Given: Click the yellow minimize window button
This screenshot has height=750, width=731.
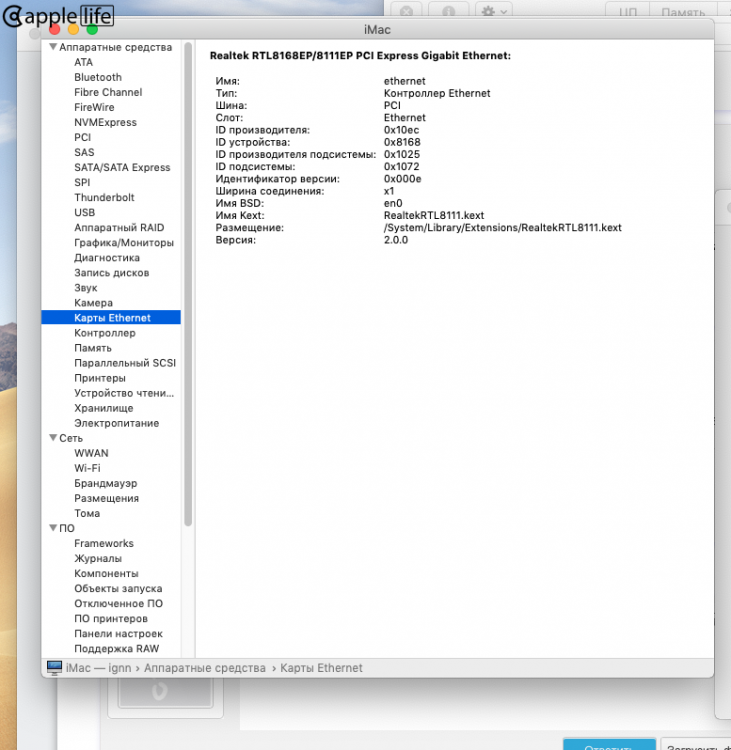Looking at the screenshot, I should [x=73, y=30].
